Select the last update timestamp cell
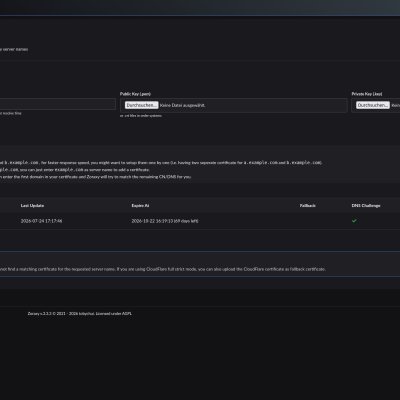 (x=41, y=221)
